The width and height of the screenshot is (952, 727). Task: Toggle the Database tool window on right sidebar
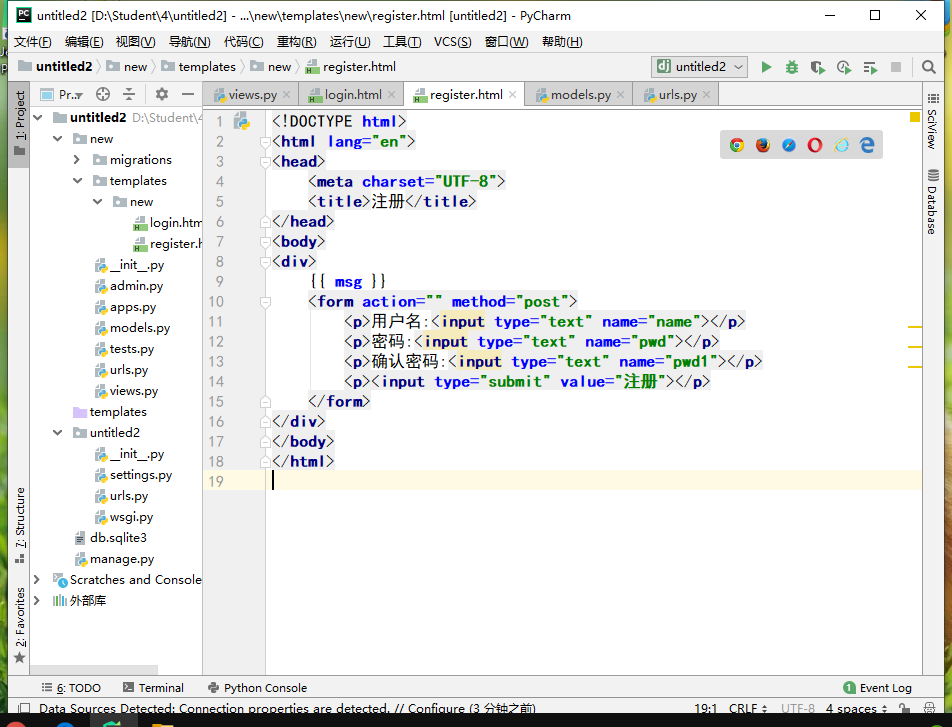pos(932,202)
